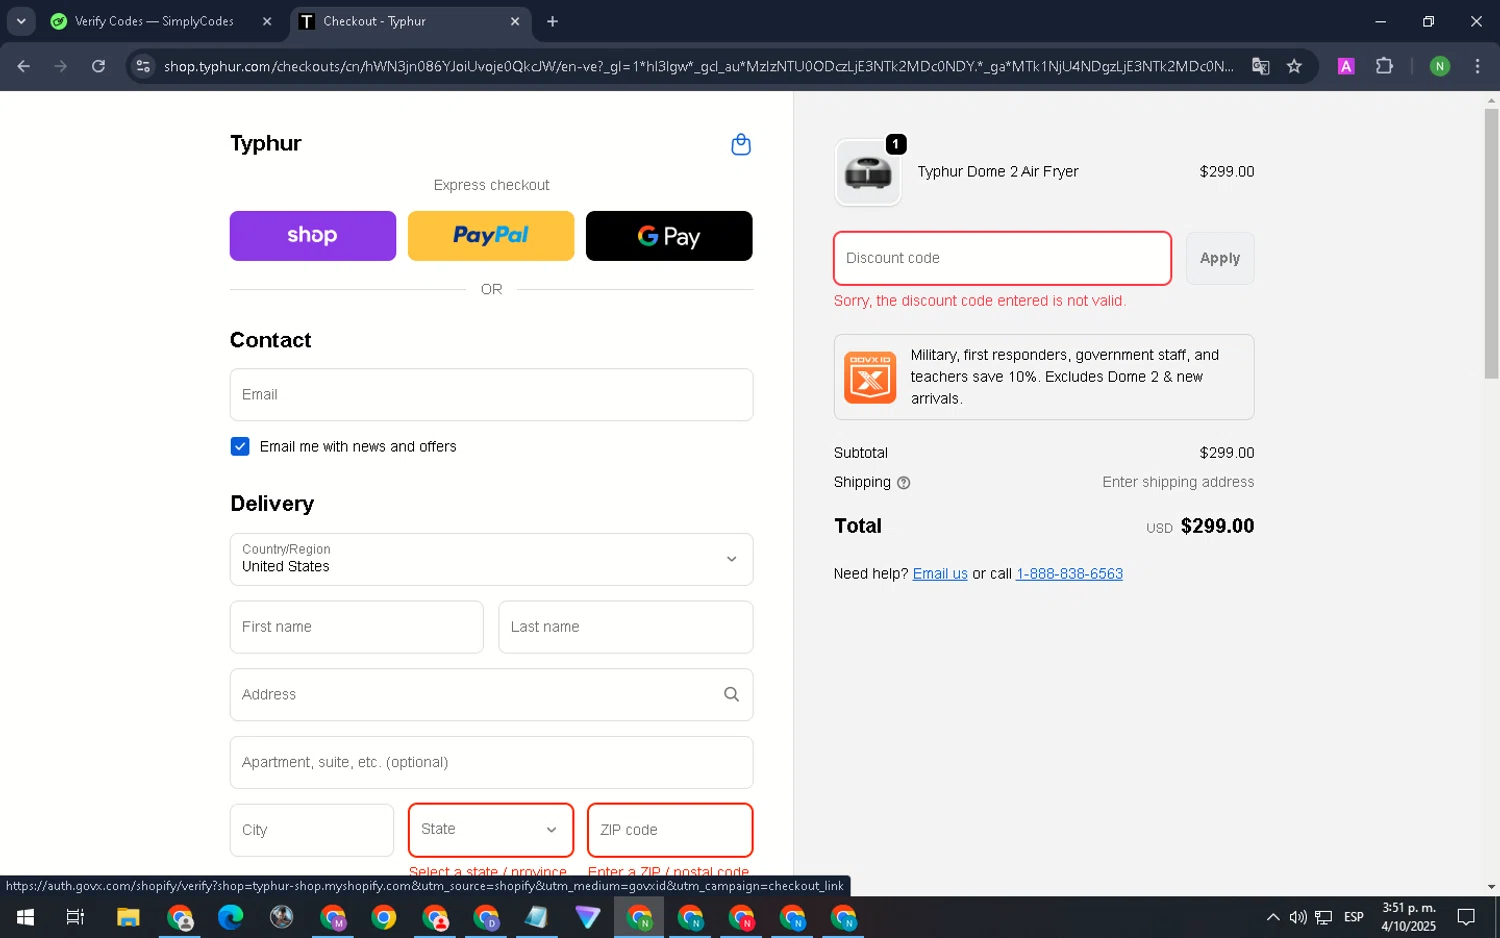1500x938 pixels.
Task: Open Chrome with purple M profile on taskbar
Action: tap(333, 917)
